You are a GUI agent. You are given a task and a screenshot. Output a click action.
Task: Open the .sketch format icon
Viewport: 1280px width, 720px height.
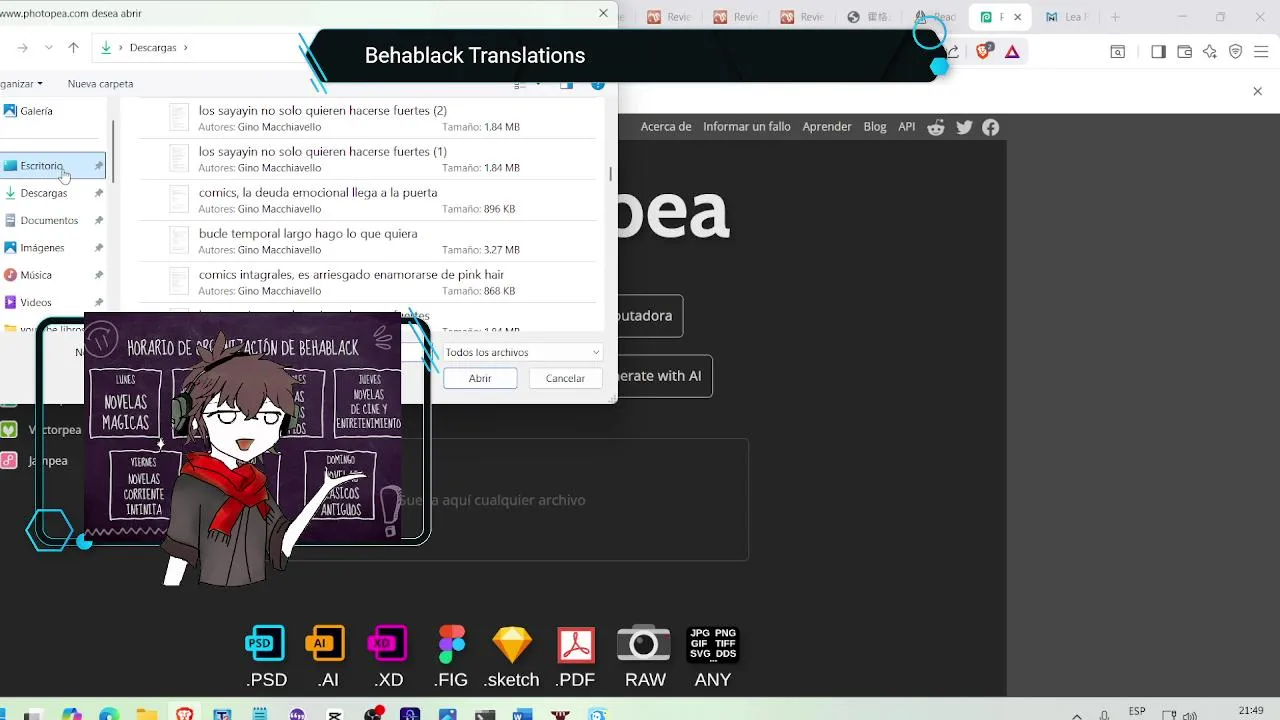pyautogui.click(x=512, y=657)
